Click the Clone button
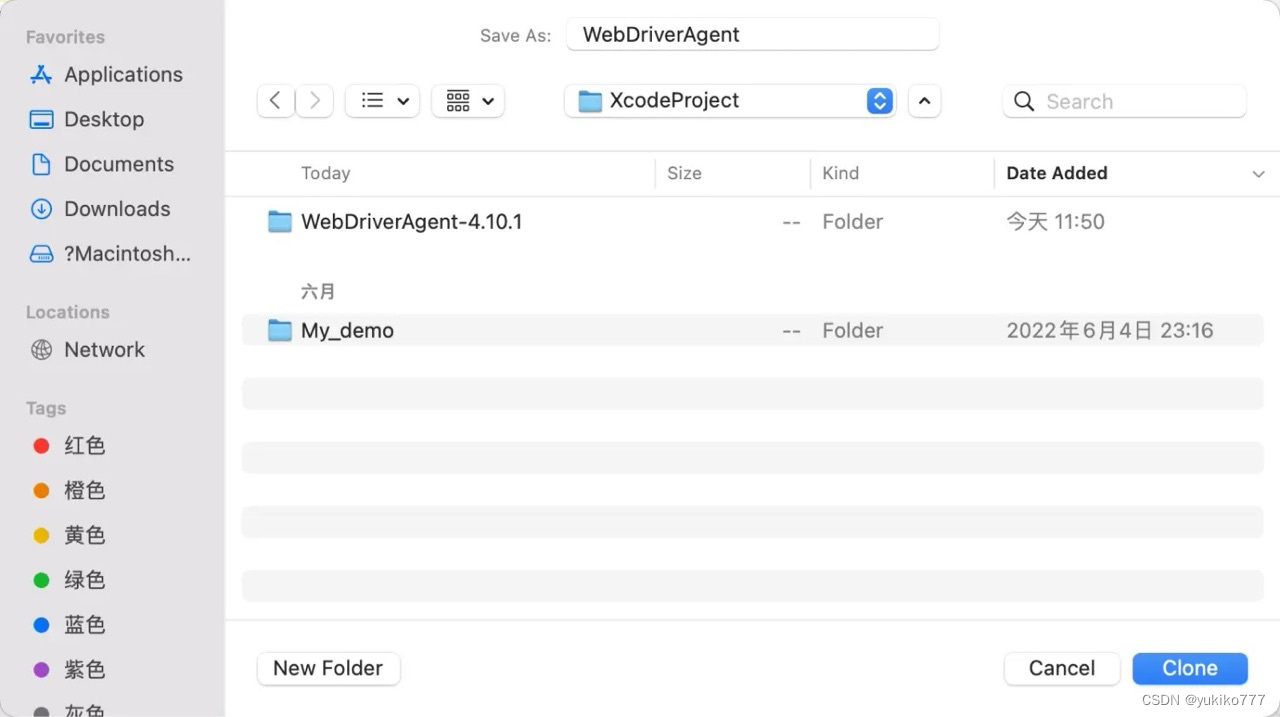 pos(1190,669)
